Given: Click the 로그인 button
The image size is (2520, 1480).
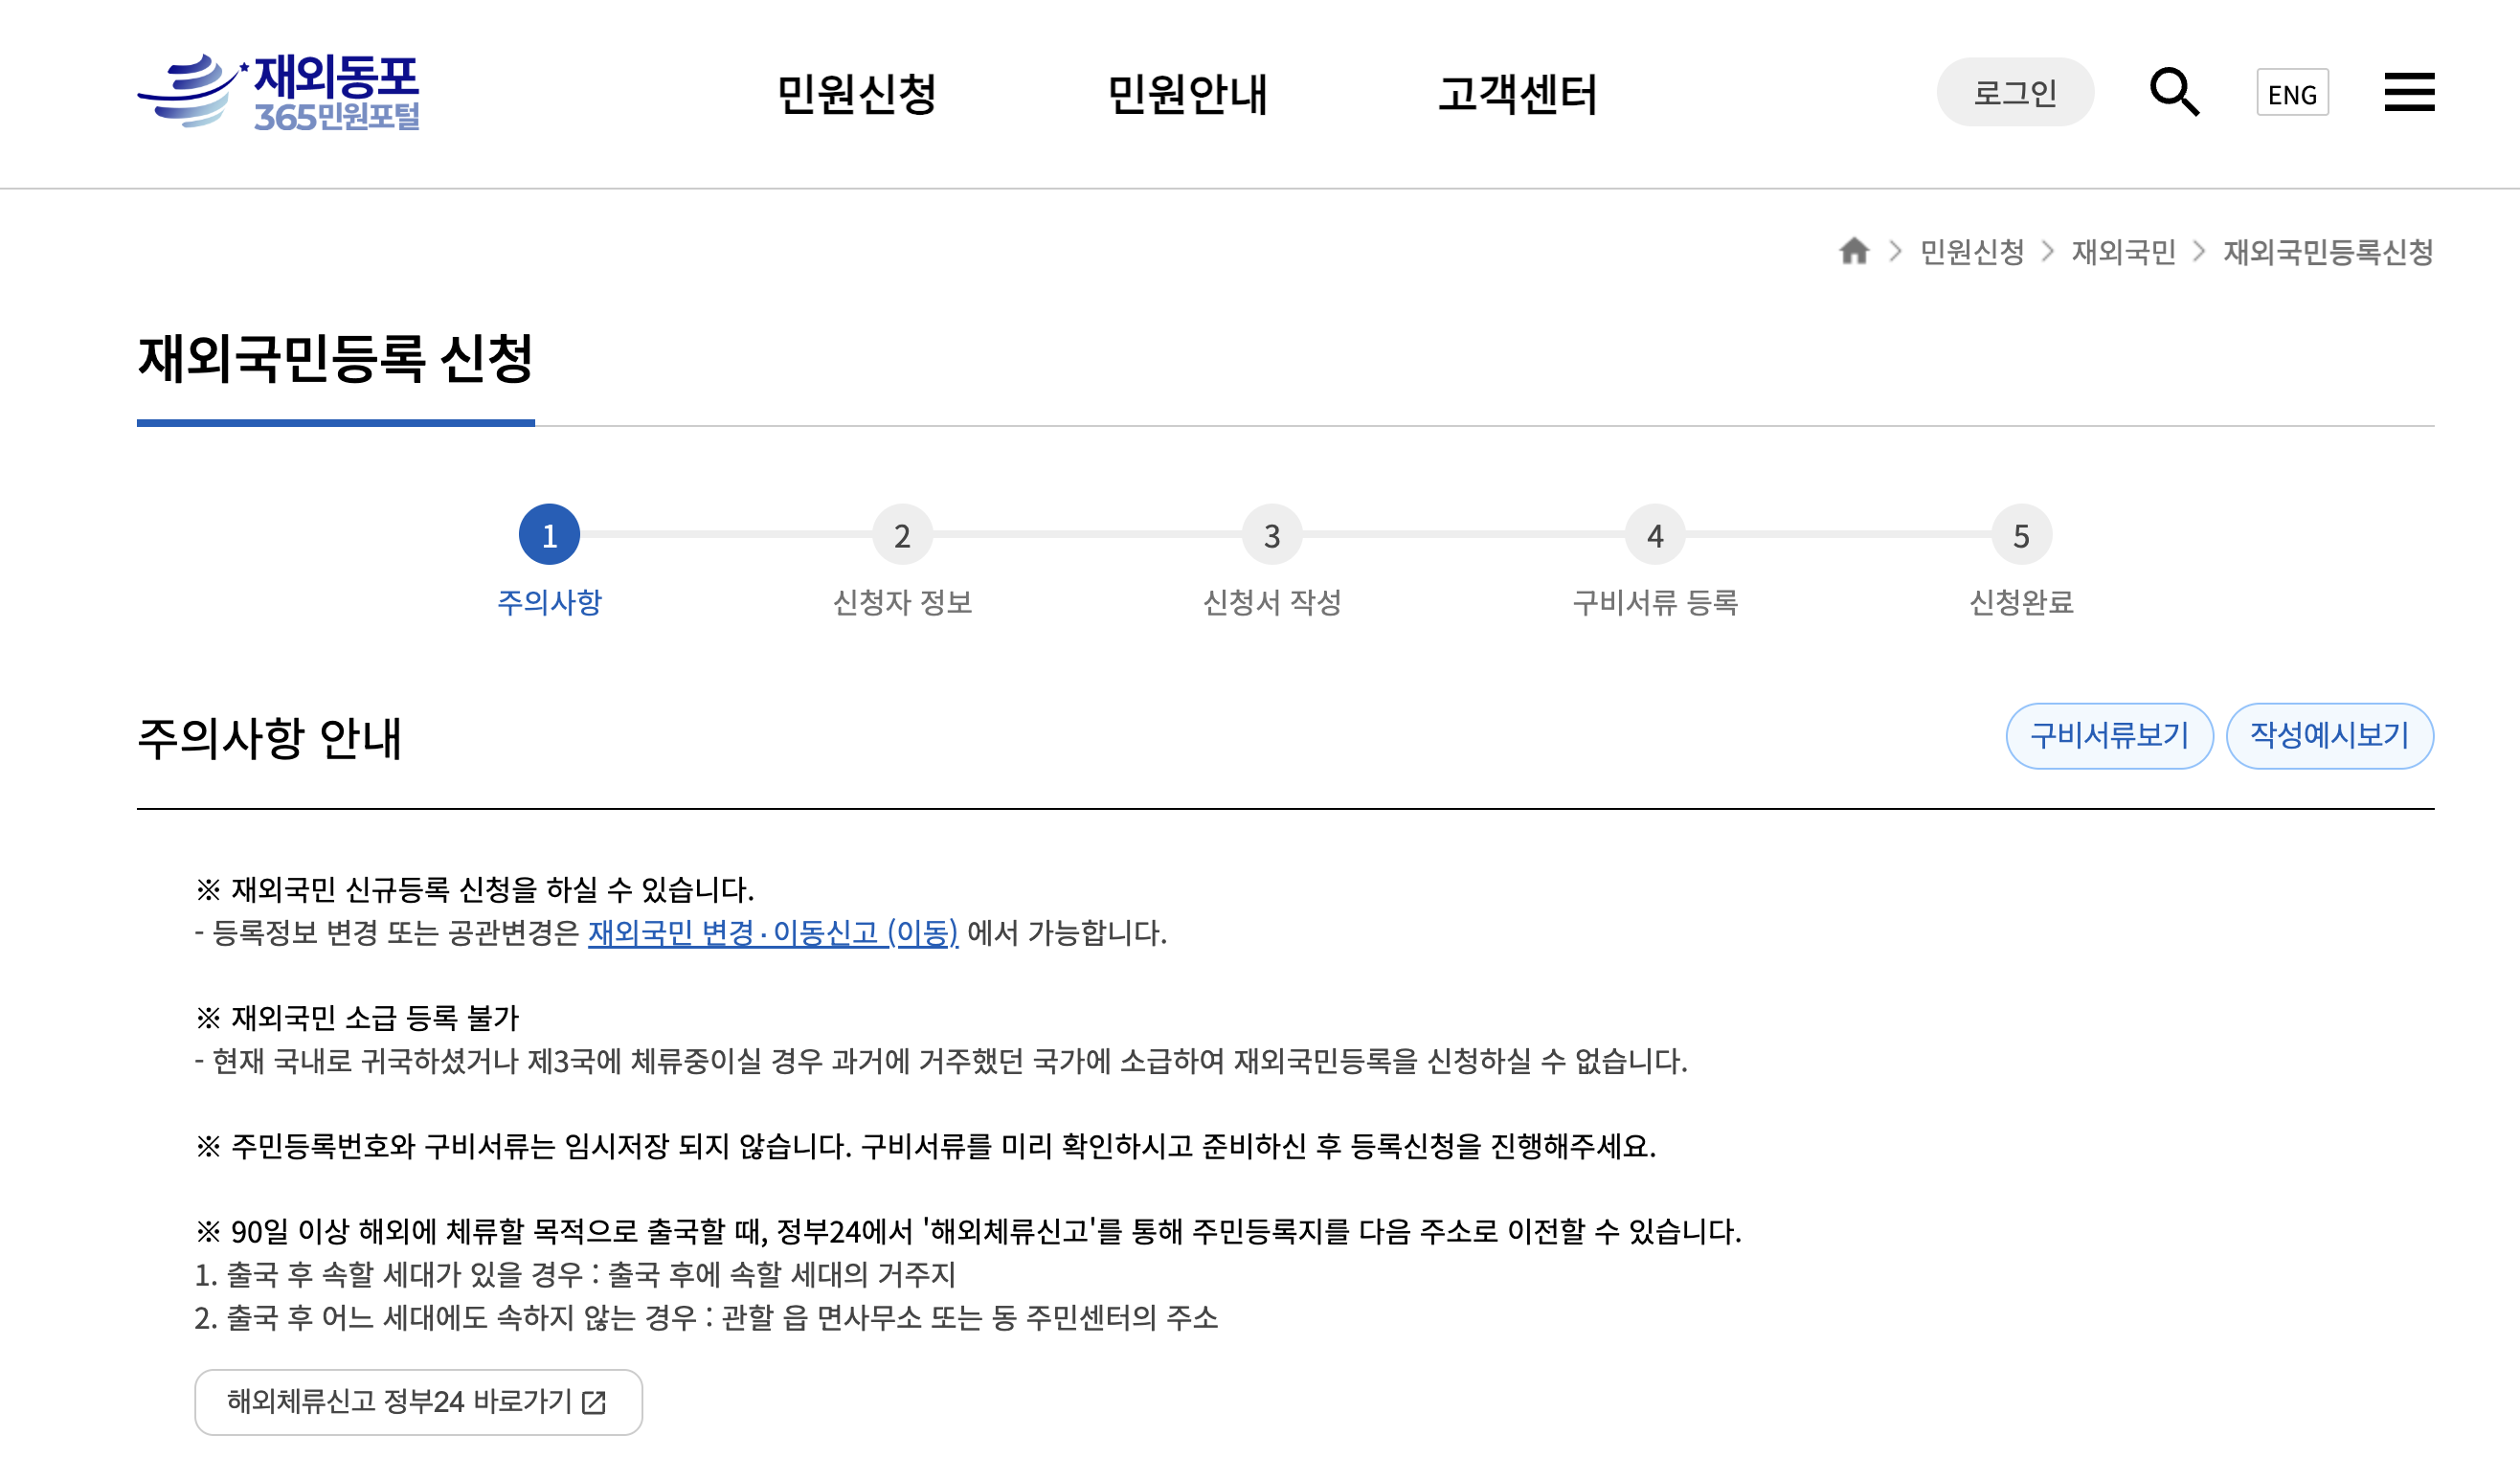Looking at the screenshot, I should (2014, 92).
